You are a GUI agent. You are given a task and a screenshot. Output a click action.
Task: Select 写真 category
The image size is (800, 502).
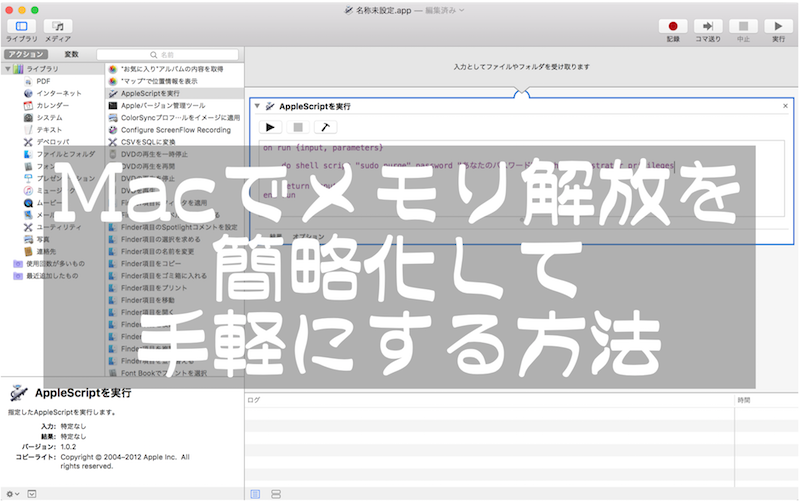[43, 240]
